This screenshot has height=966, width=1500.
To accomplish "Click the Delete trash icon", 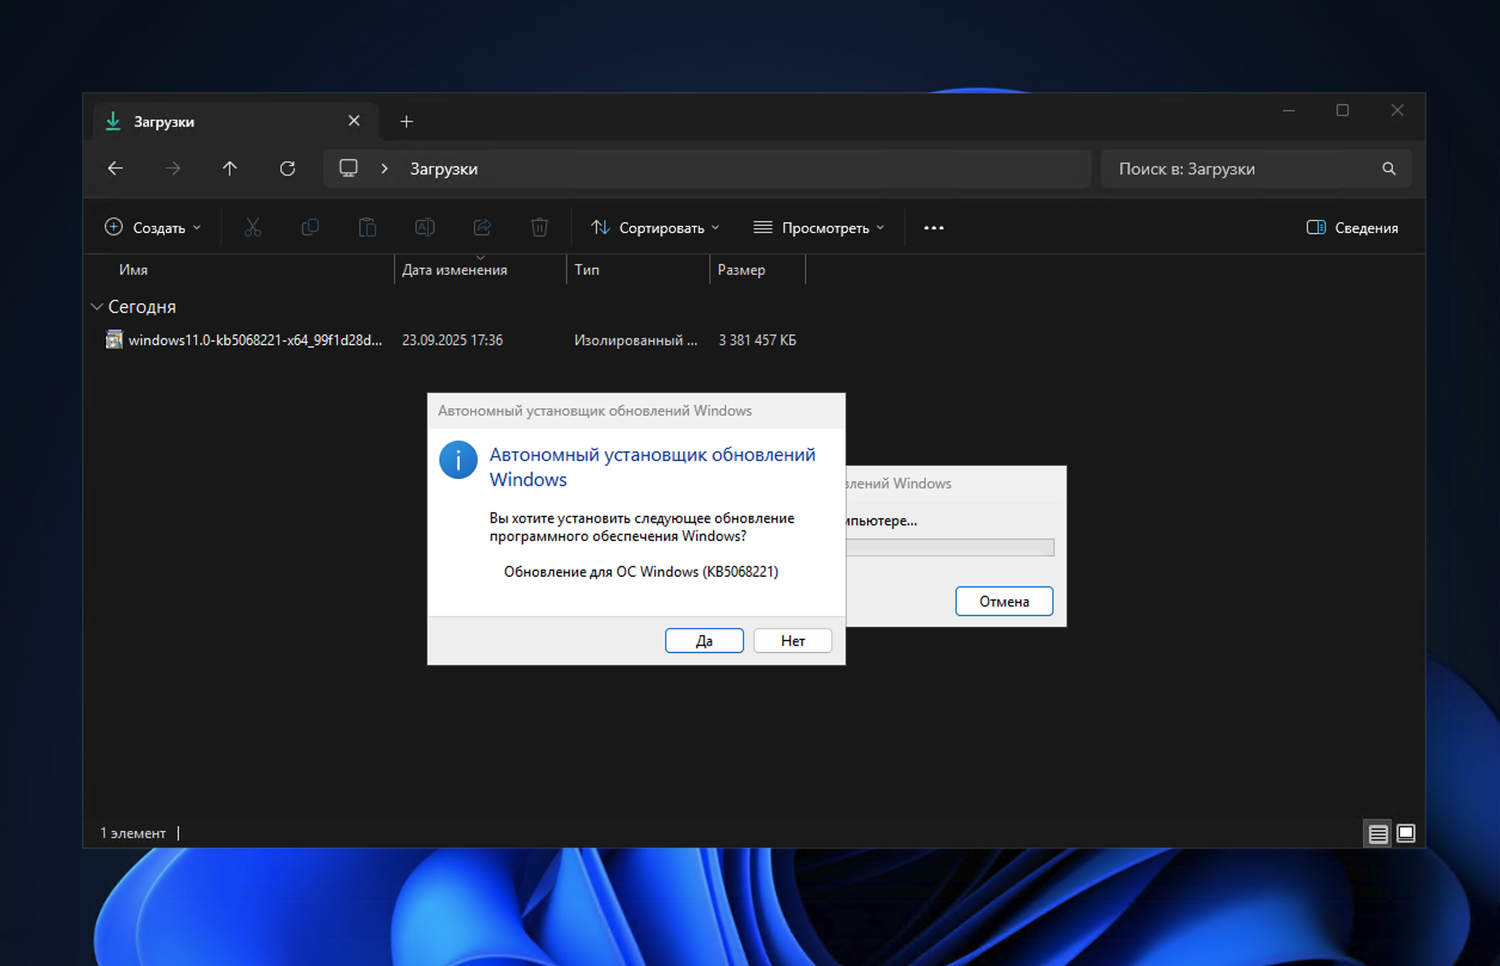I will pos(540,228).
